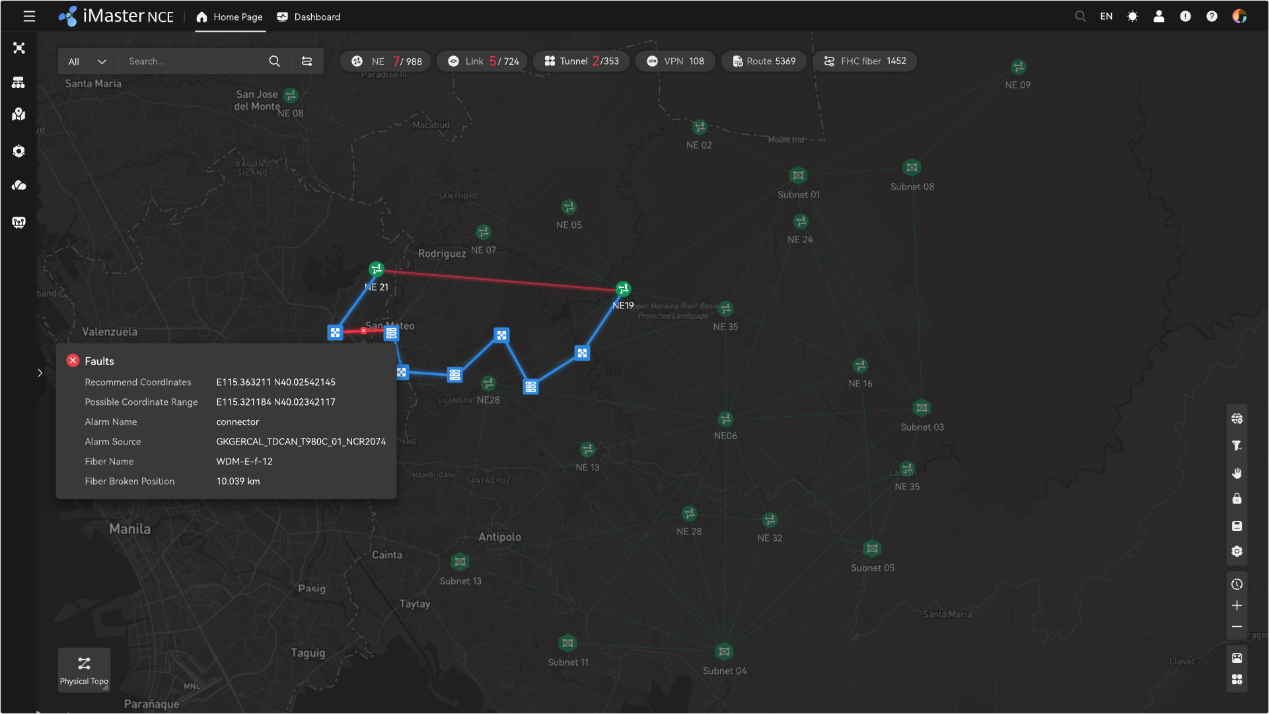Toggle the light/dark theme sun icon
The image size is (1269, 714).
[1133, 17]
